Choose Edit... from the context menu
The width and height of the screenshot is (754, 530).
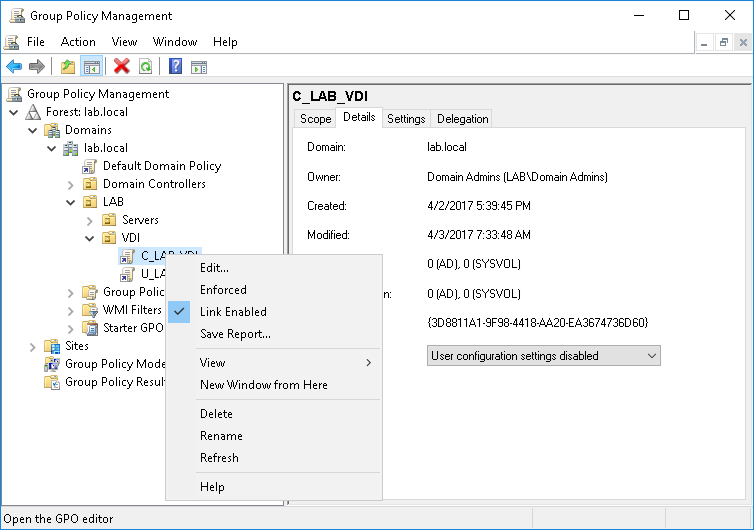pyautogui.click(x=214, y=268)
